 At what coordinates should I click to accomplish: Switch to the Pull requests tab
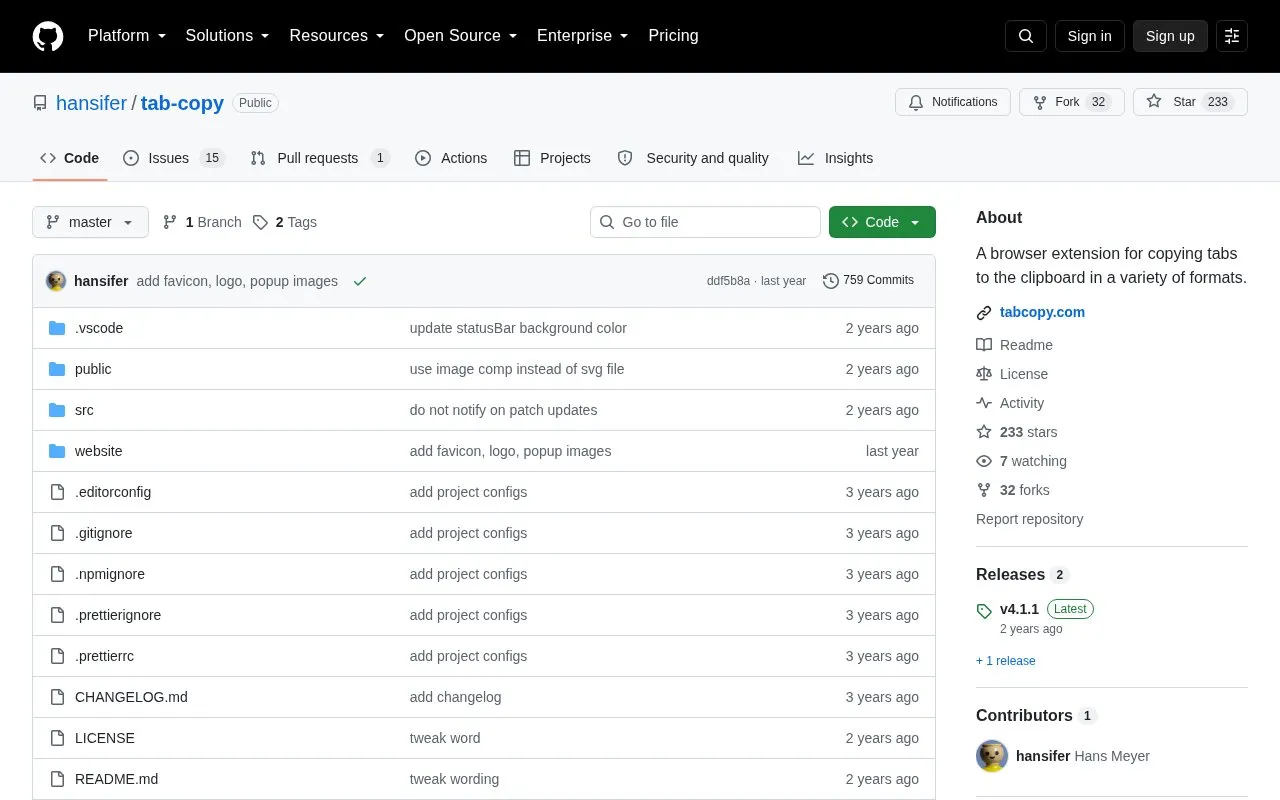(320, 158)
